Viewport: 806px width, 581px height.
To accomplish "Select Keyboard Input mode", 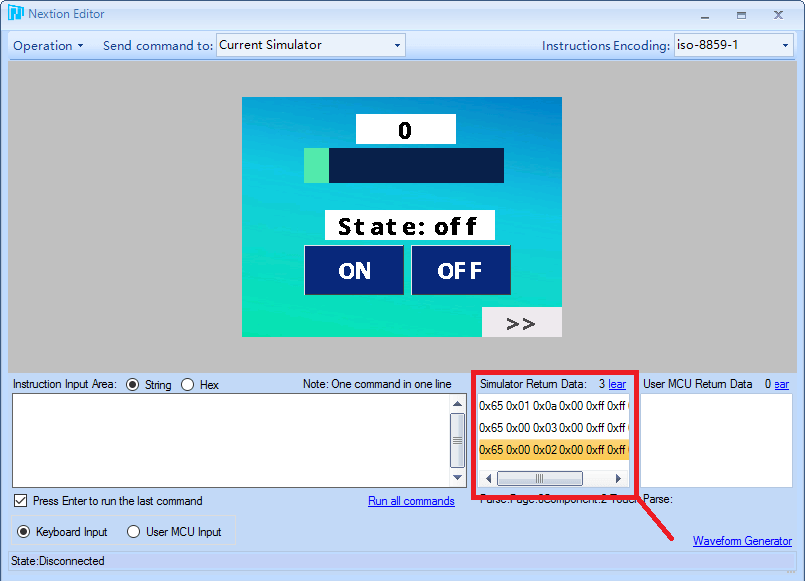I will tap(23, 531).
